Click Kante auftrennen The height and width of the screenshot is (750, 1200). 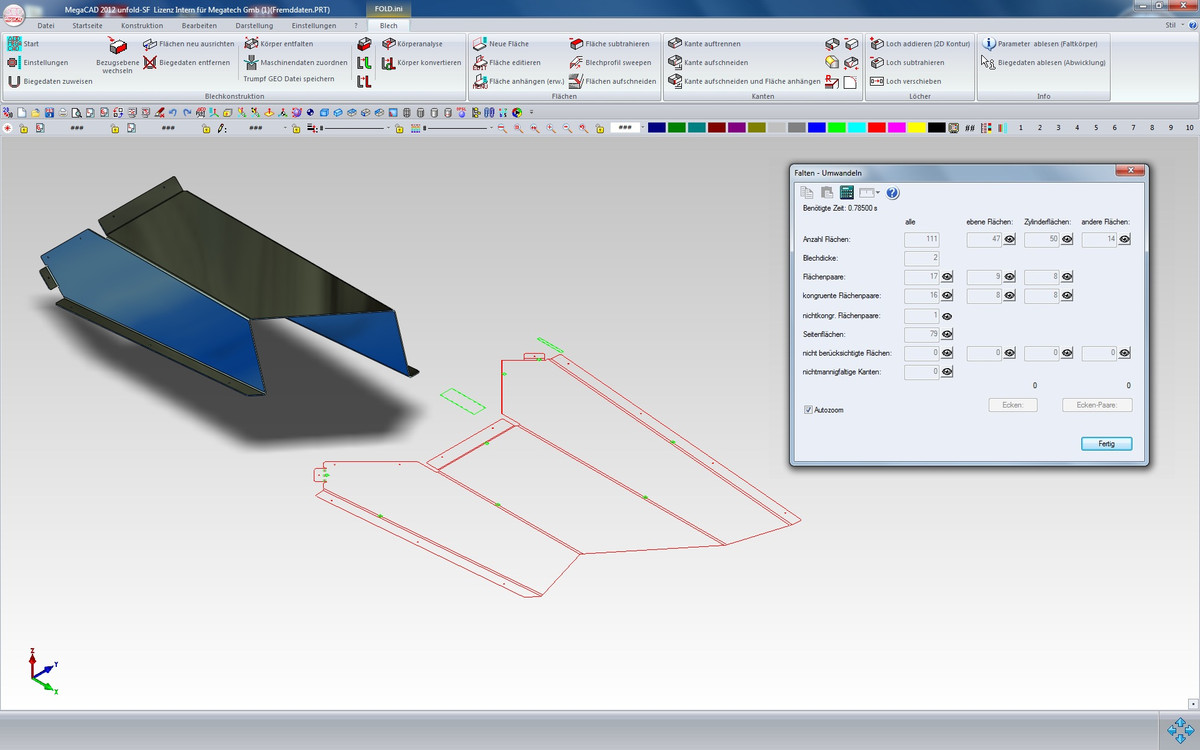pyautogui.click(x=705, y=44)
